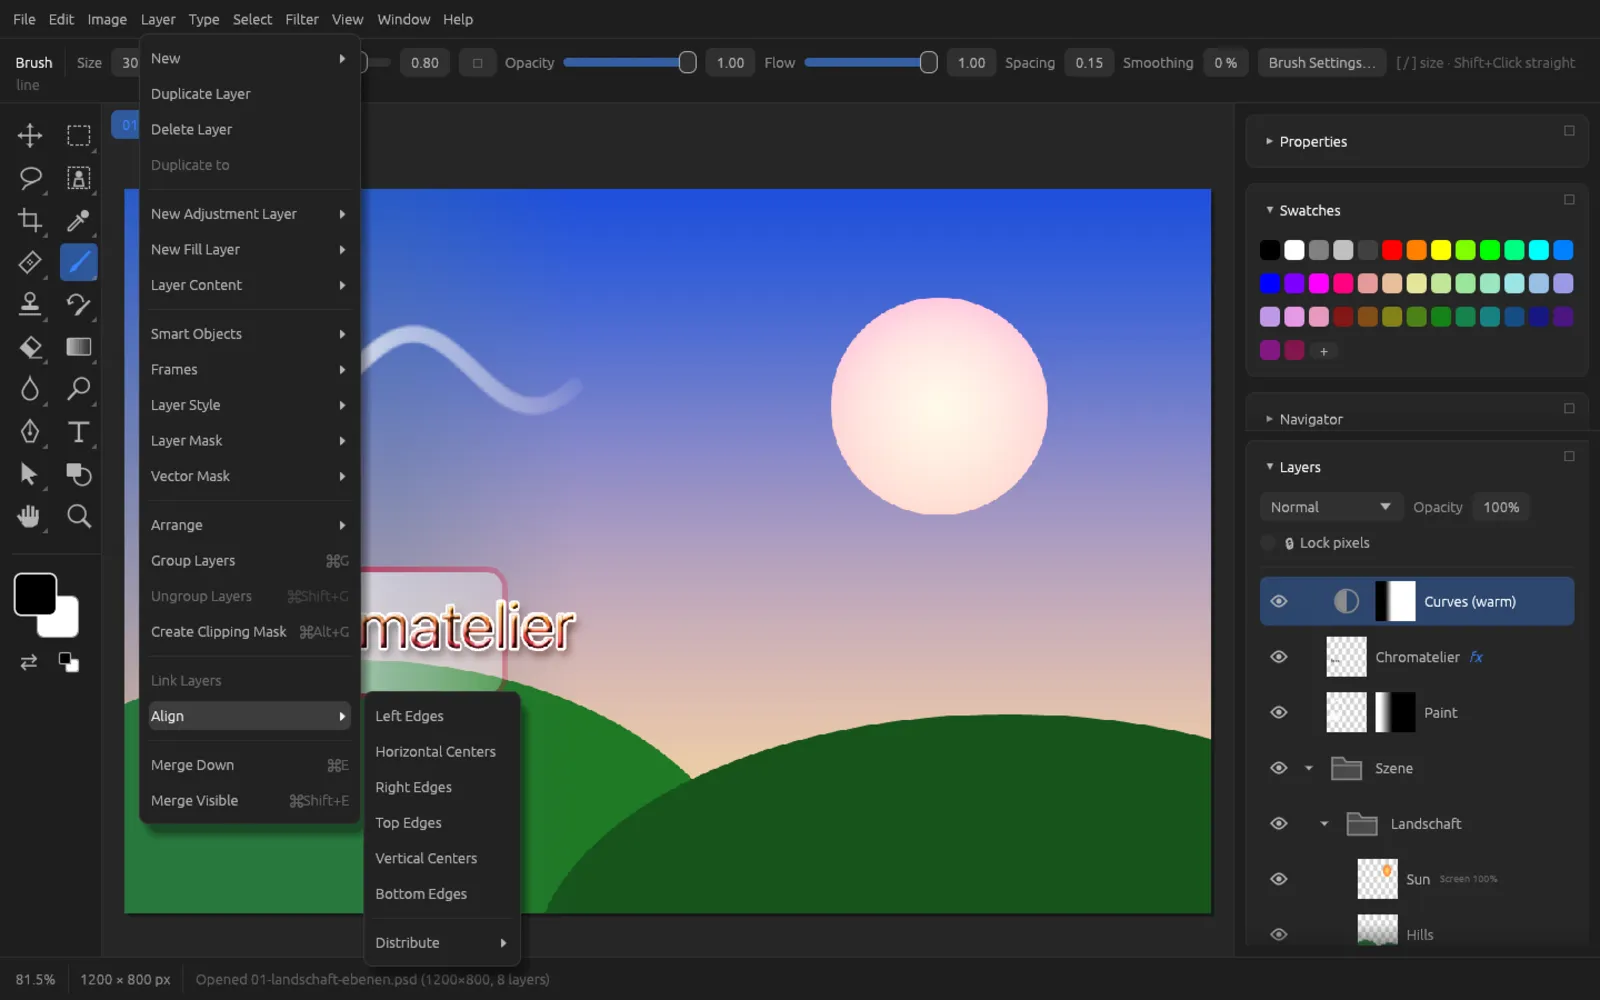
Task: Select the Rectangular Marquee tool
Action: click(x=79, y=135)
